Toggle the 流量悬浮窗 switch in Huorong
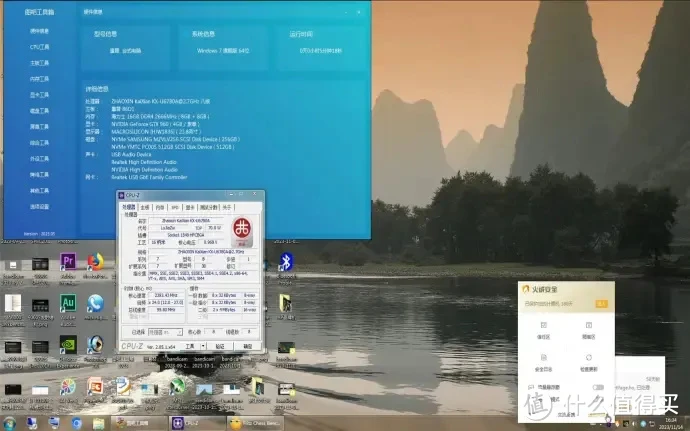 coord(598,387)
